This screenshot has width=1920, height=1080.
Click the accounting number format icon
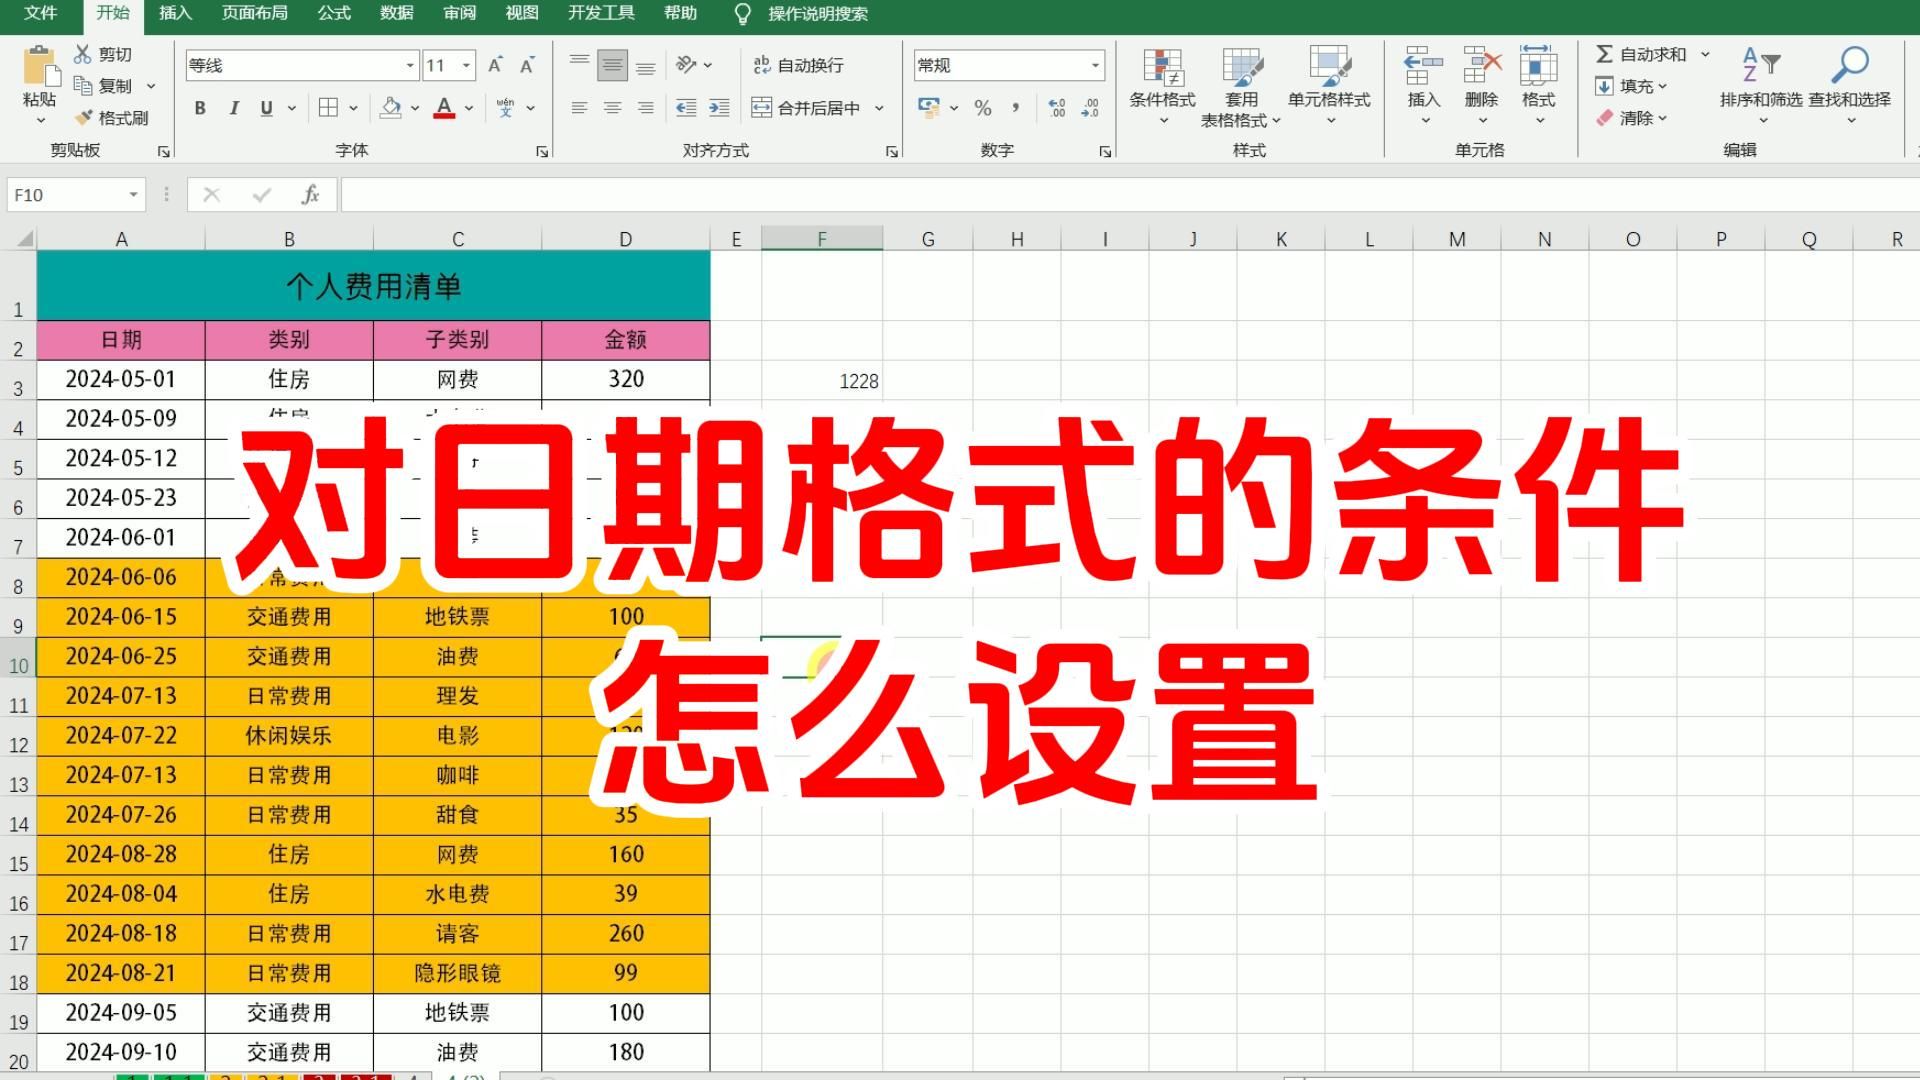929,108
